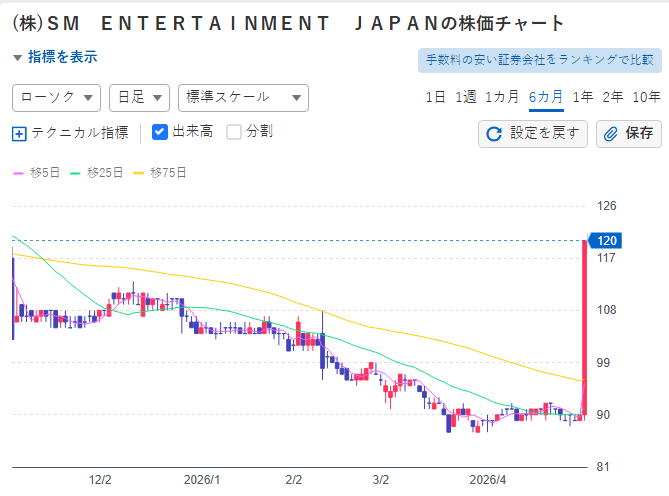This screenshot has height=496, width=669.
Task: Click the 2026/1 date axis label
Action: click(x=202, y=480)
